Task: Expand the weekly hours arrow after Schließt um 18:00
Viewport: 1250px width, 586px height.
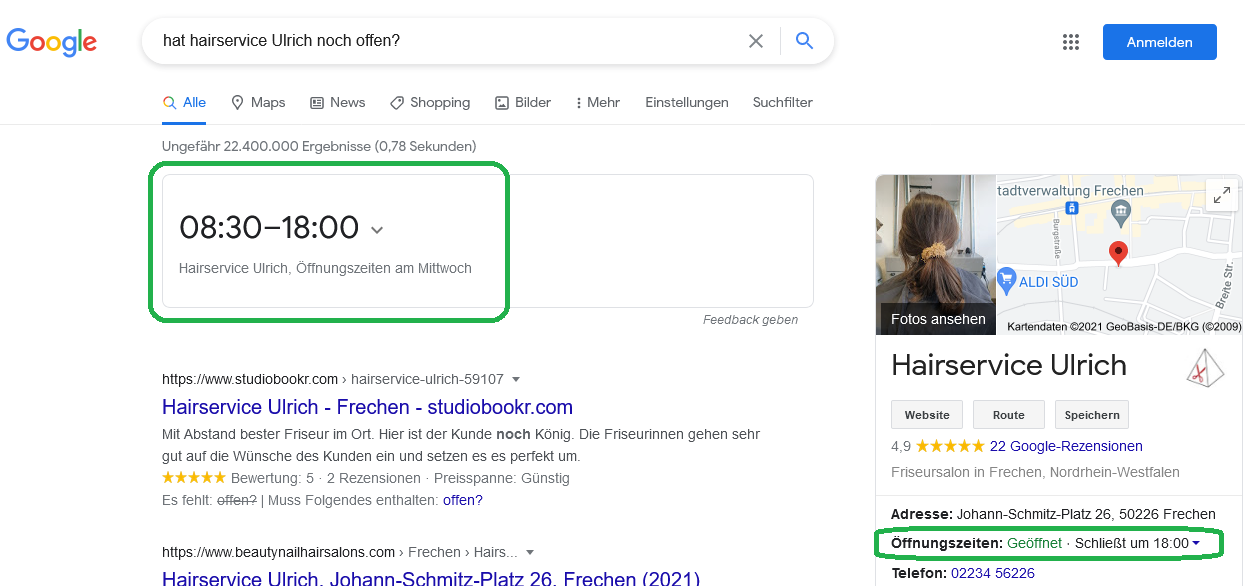Action: [x=1196, y=544]
